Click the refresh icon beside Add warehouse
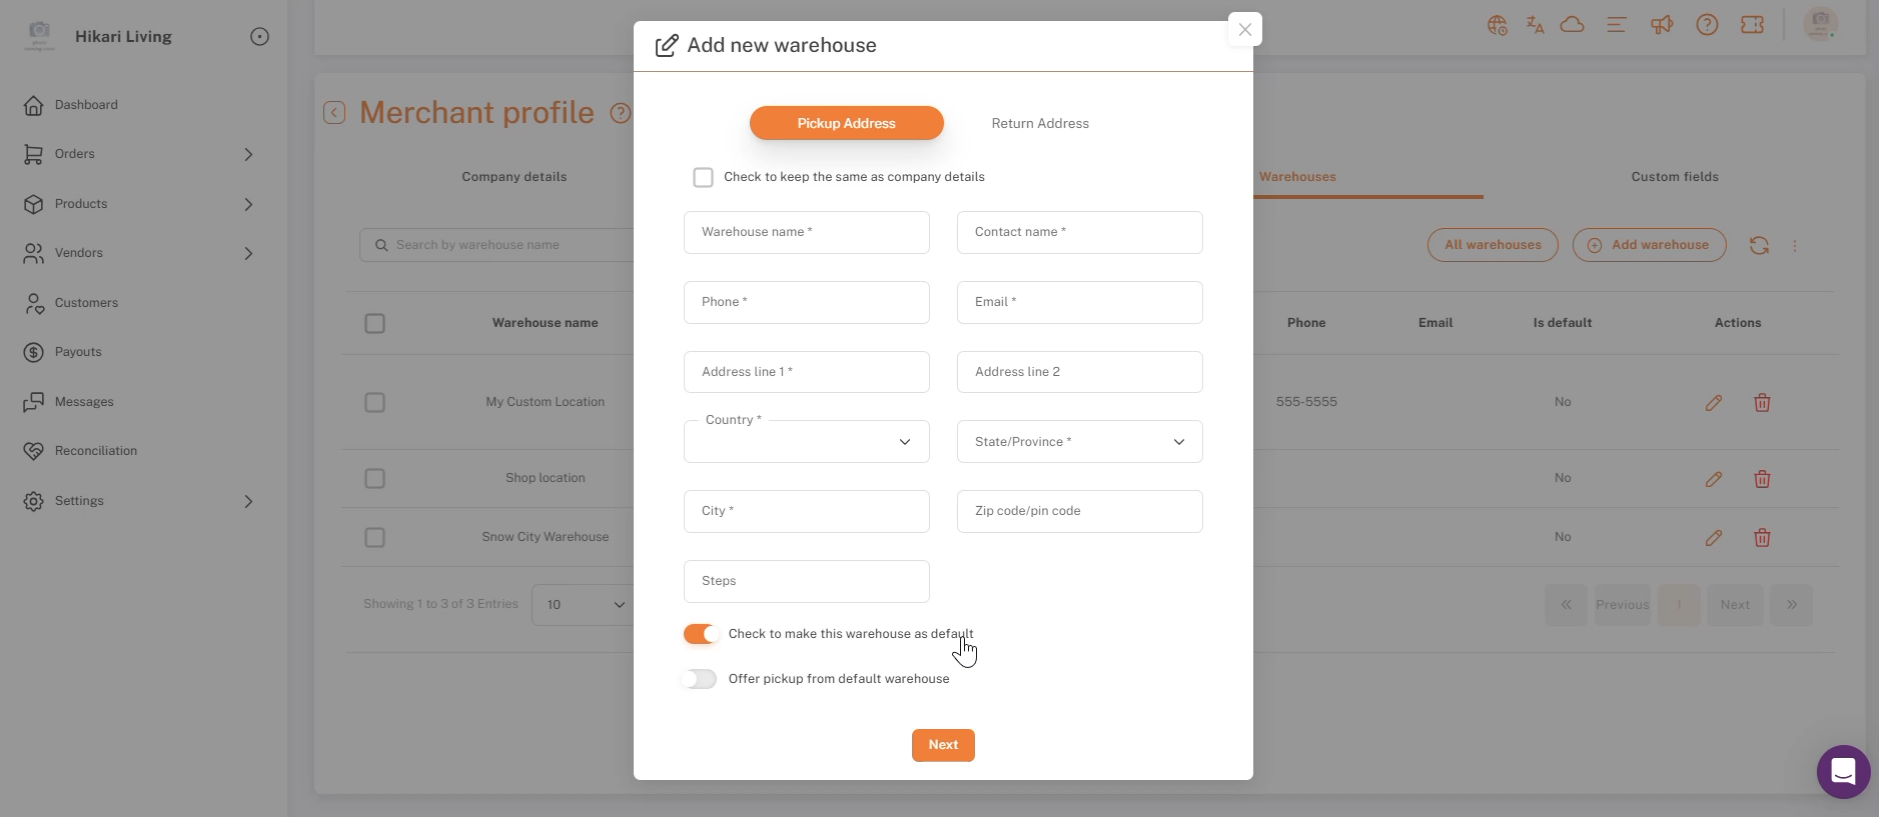The height and width of the screenshot is (817, 1879). [1759, 245]
